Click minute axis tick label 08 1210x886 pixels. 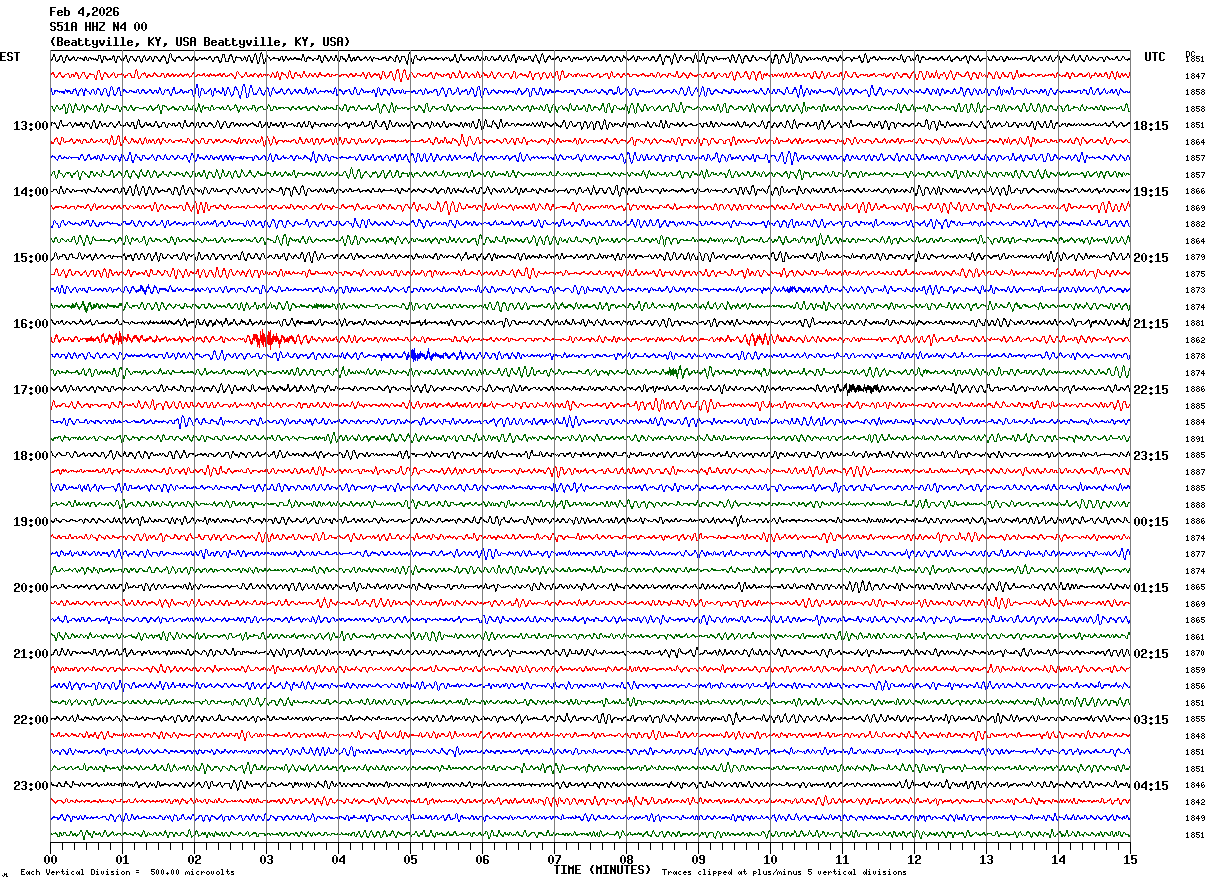tap(626, 859)
